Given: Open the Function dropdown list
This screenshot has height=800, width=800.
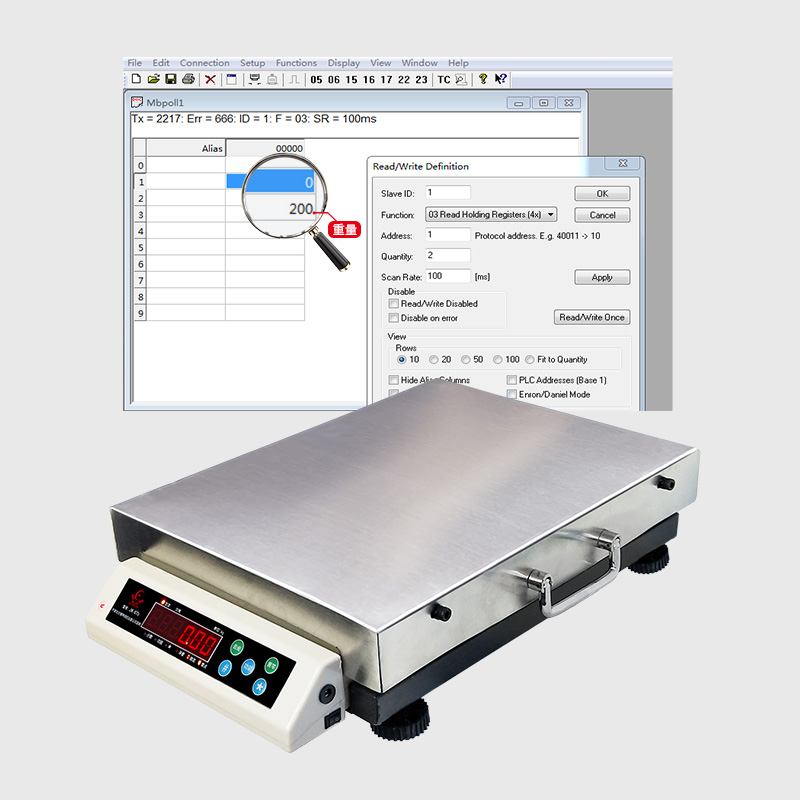Looking at the screenshot, I should tap(550, 215).
